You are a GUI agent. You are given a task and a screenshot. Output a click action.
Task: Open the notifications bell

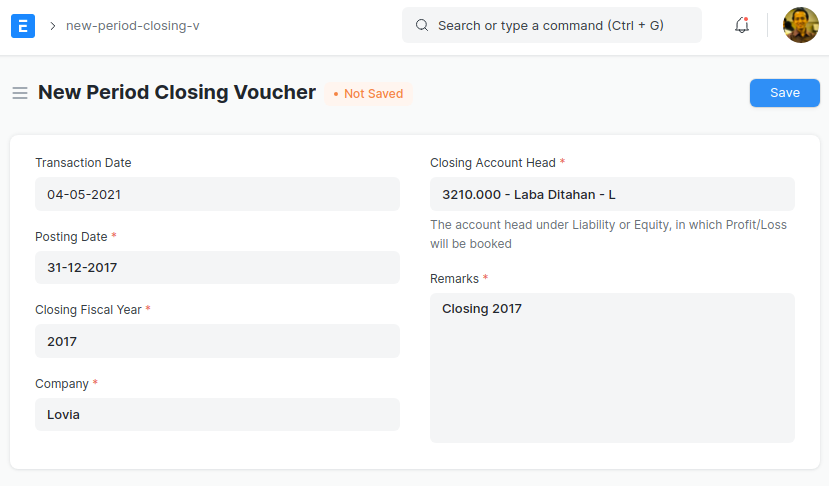pos(742,25)
